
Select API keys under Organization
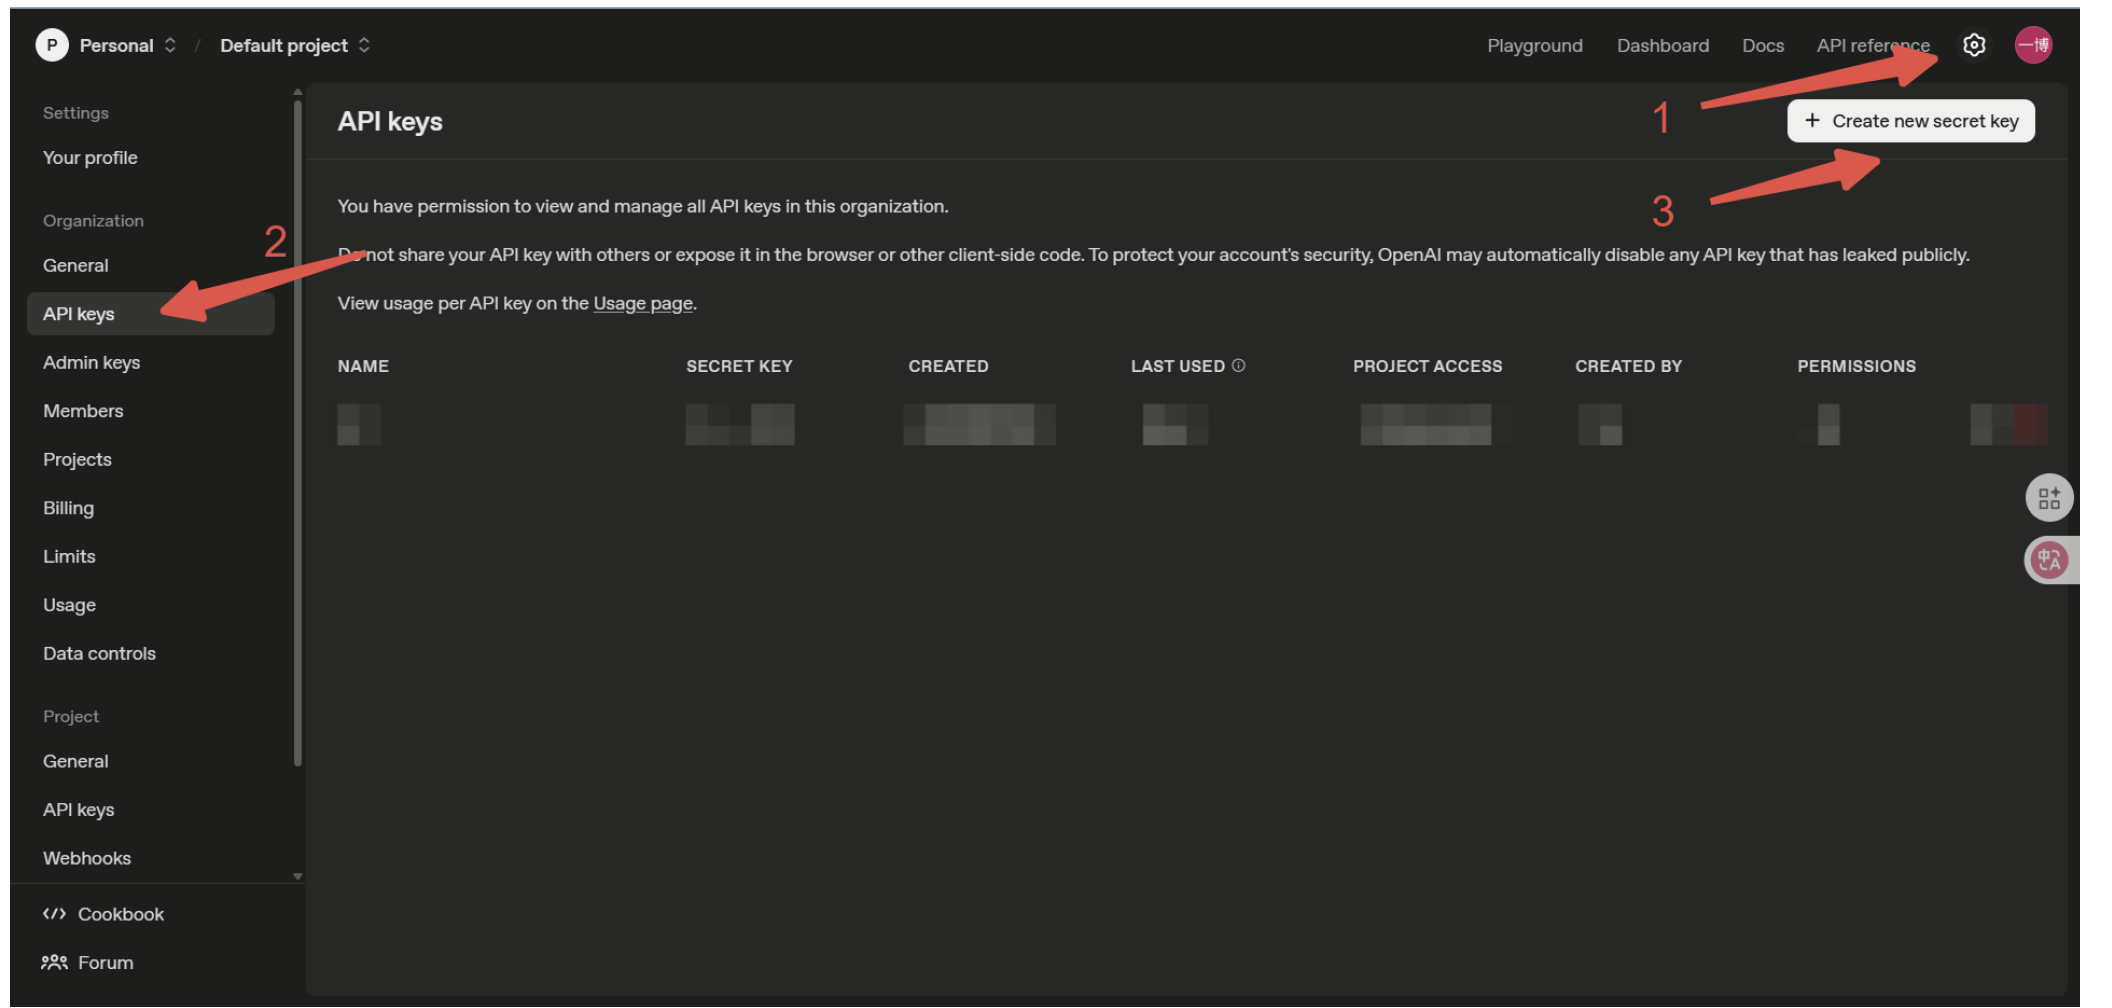150,314
